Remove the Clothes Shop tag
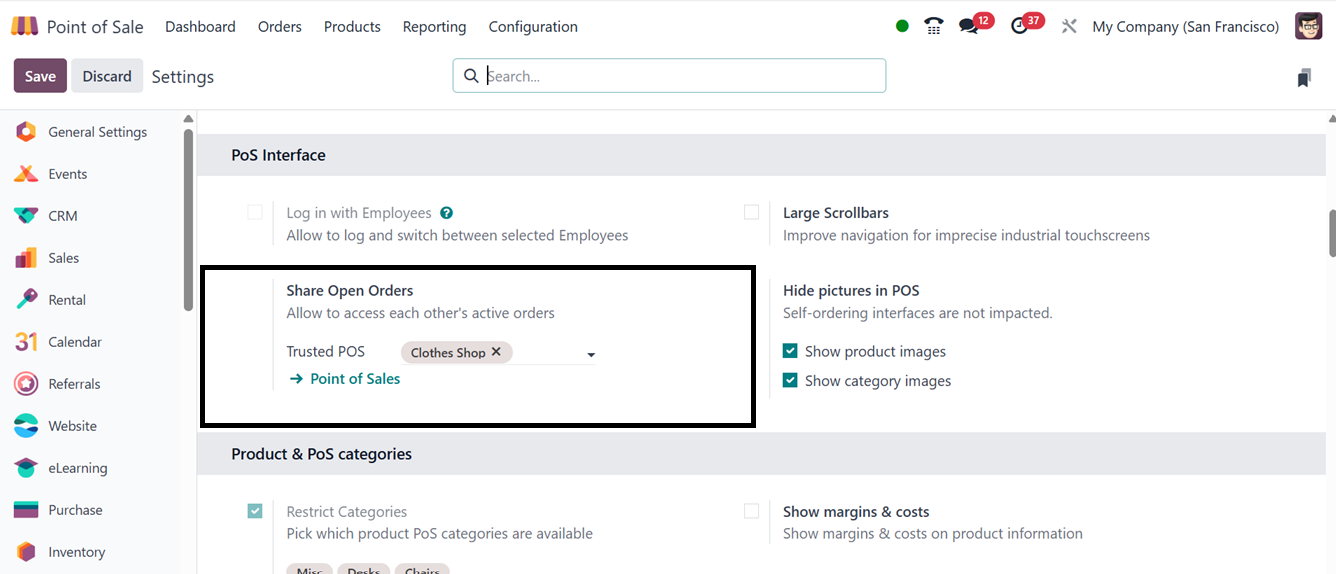Viewport: 1336px width, 574px height. tap(496, 352)
